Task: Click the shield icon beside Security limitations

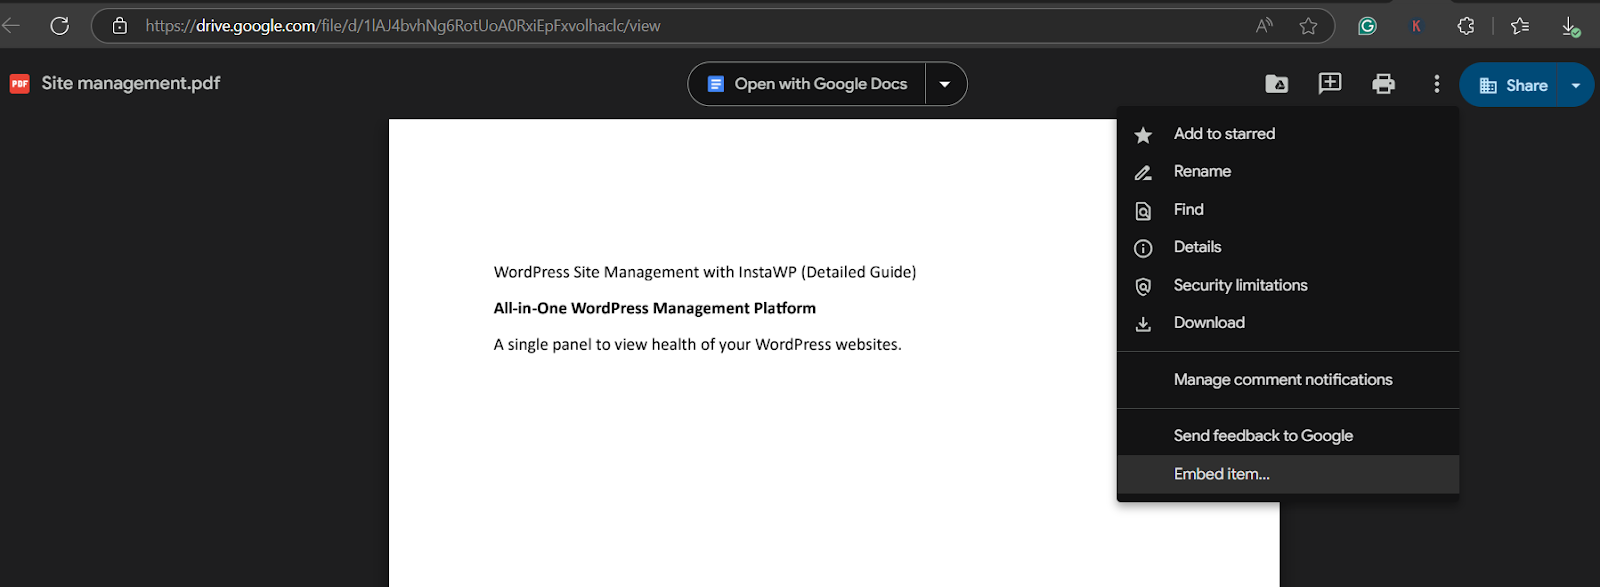Action: [1143, 287]
